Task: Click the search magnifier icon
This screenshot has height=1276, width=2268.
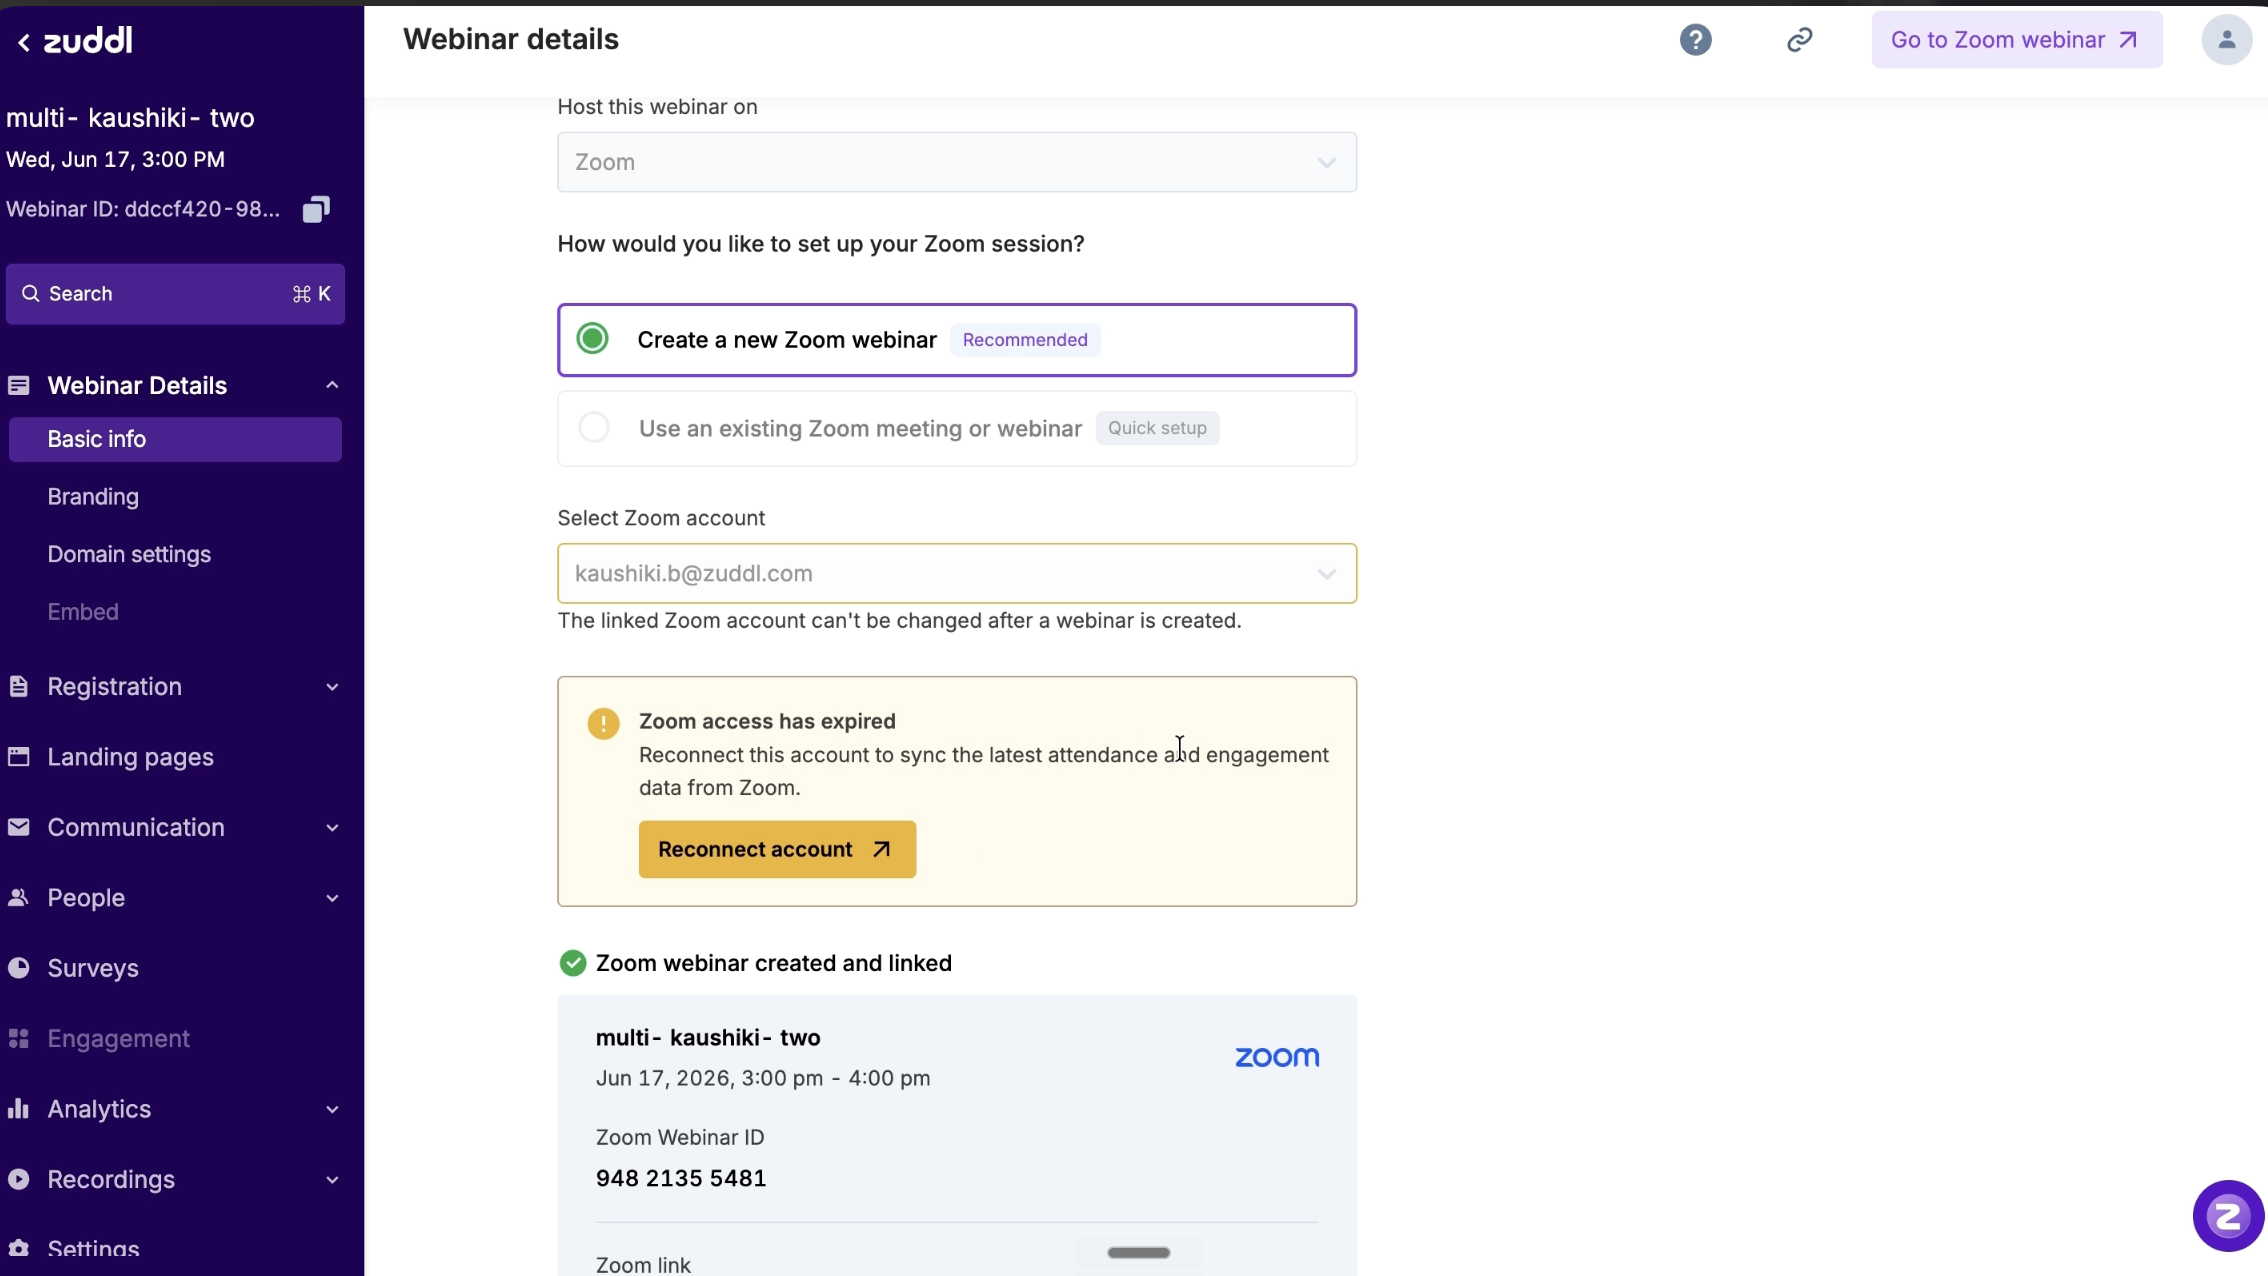Action: (x=31, y=294)
